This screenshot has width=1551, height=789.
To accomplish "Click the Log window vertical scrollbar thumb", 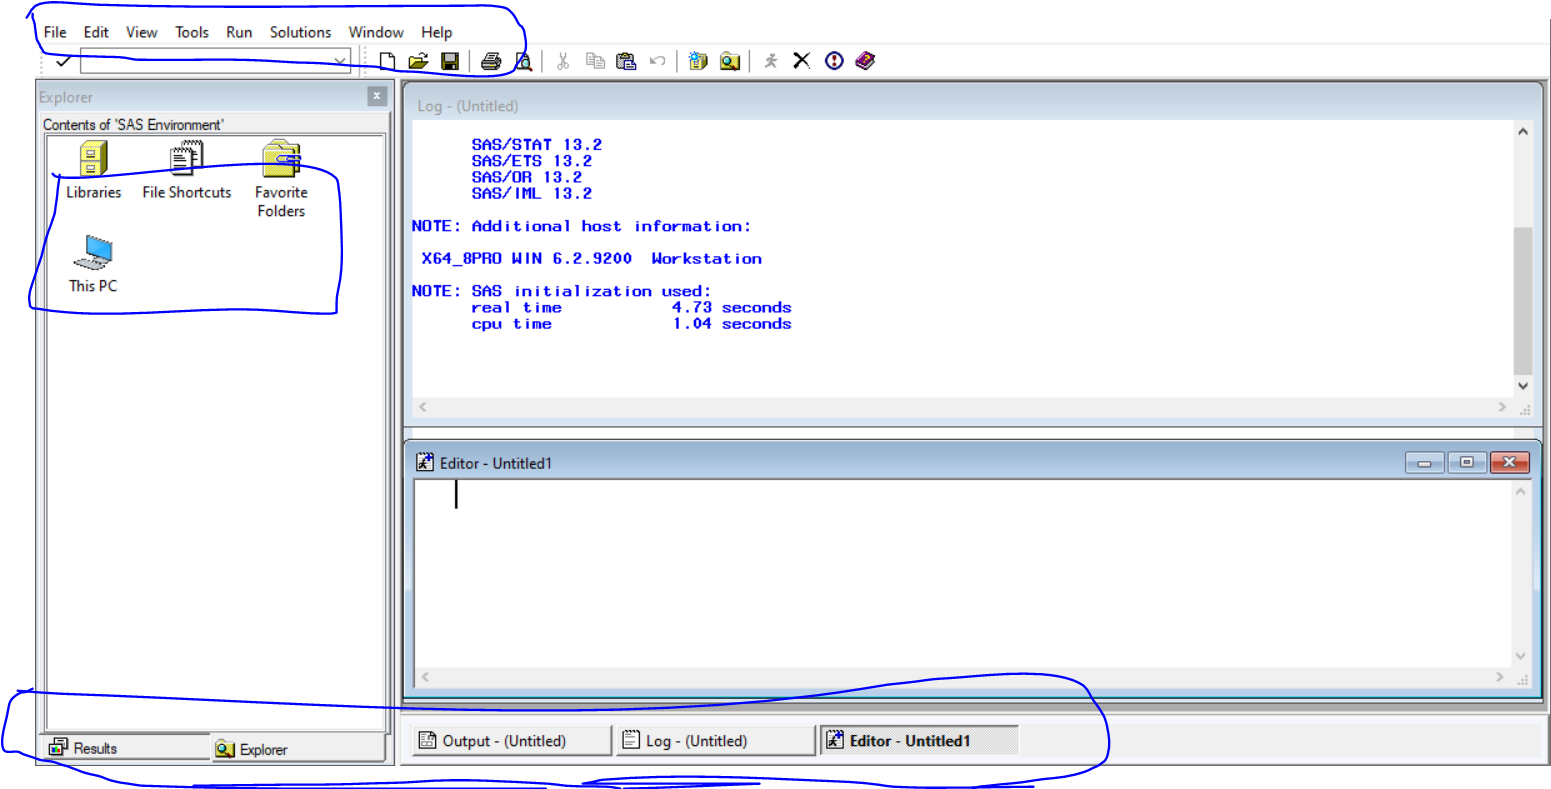I will click(x=1522, y=300).
